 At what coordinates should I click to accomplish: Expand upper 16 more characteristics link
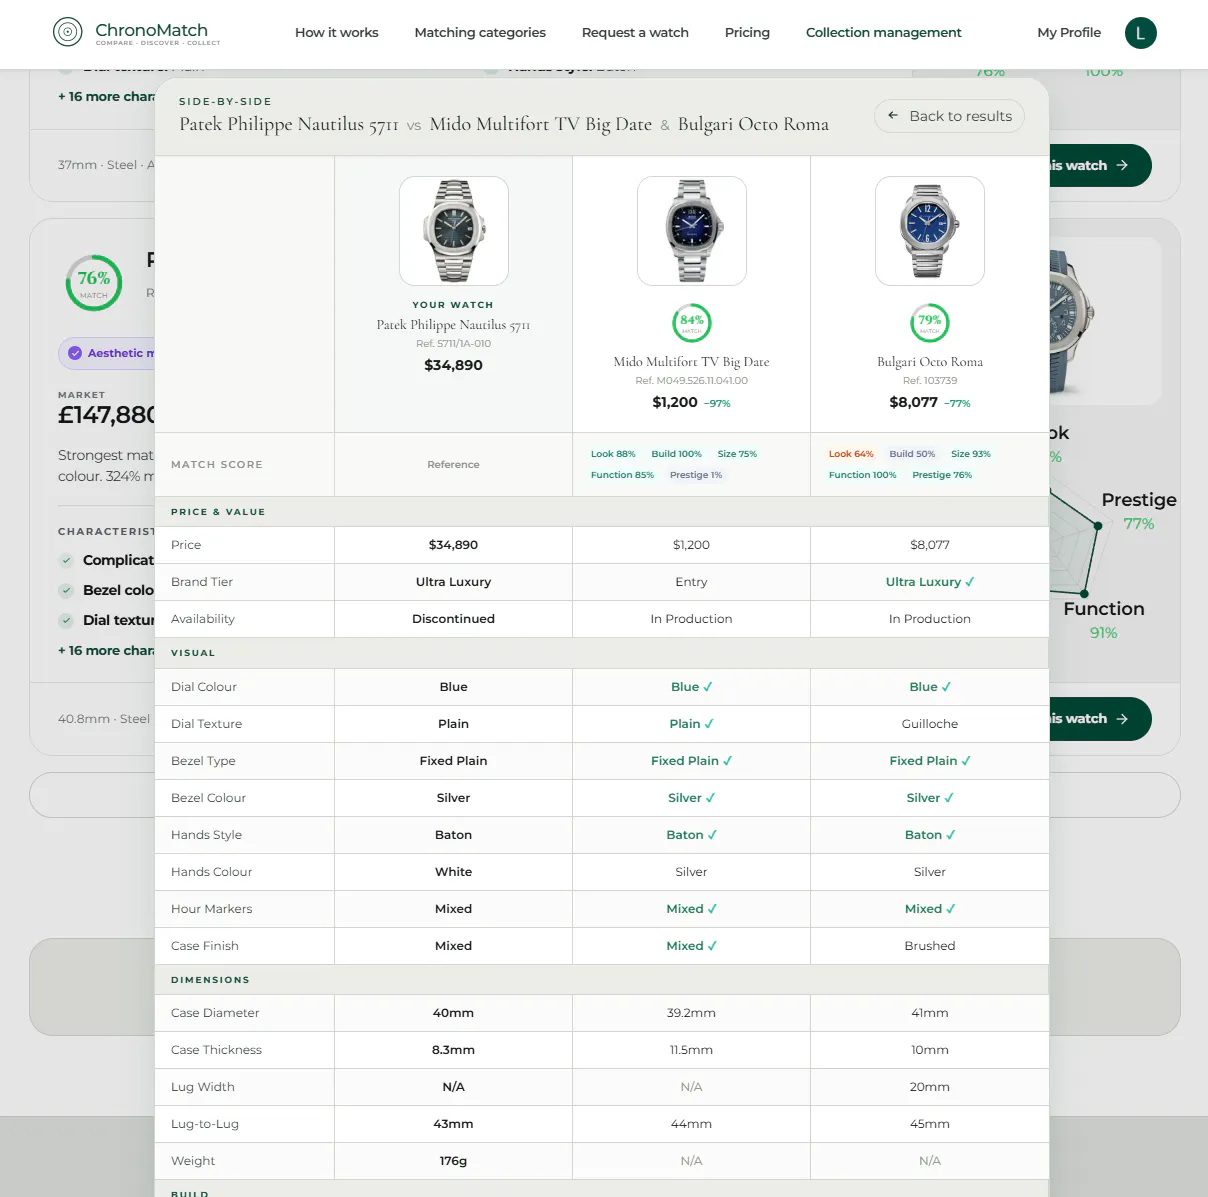pos(106,97)
